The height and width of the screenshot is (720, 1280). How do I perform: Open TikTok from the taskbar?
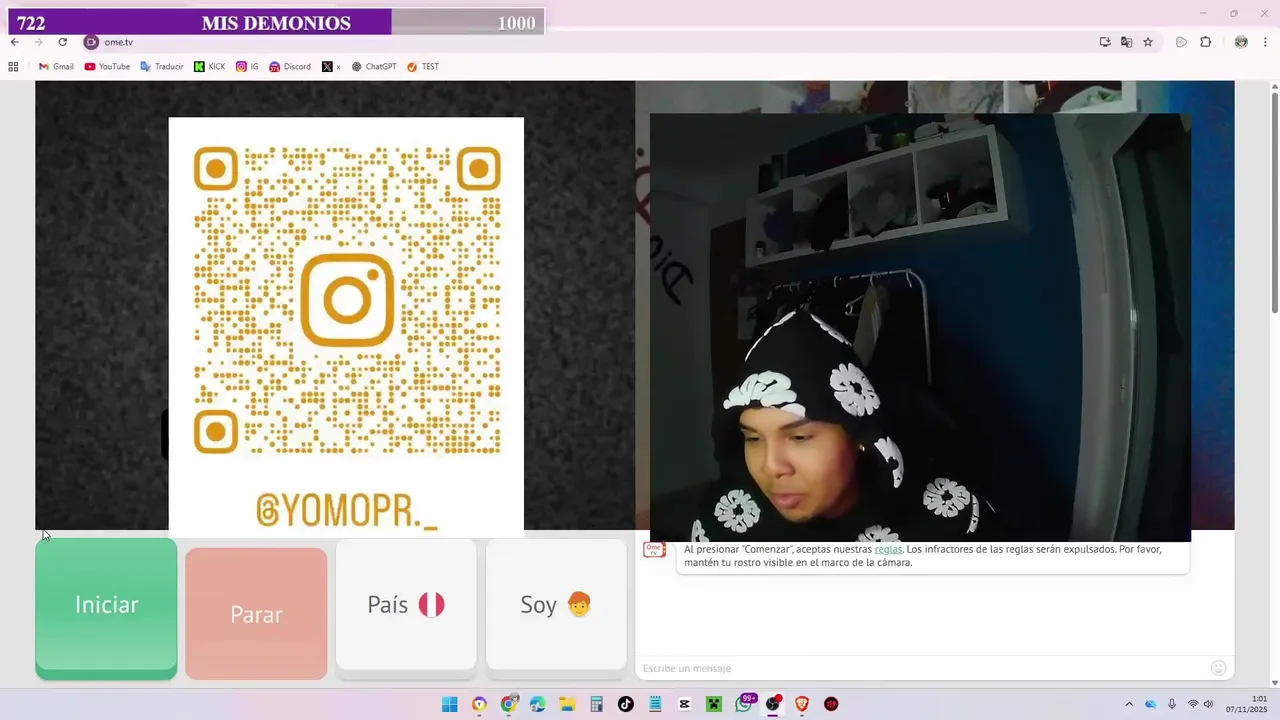(x=626, y=704)
